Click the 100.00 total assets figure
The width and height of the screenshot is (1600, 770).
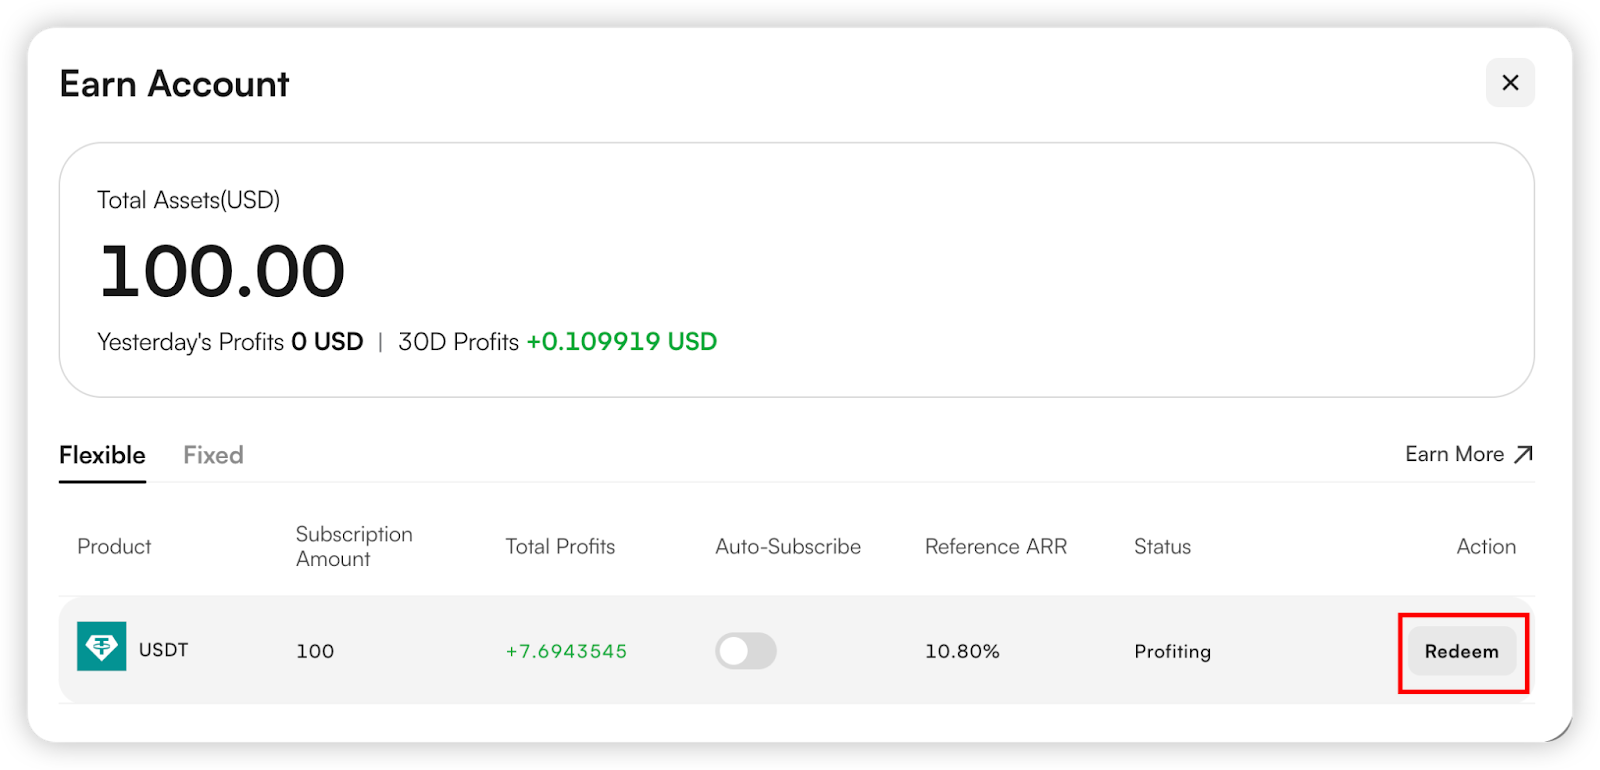pos(222,271)
